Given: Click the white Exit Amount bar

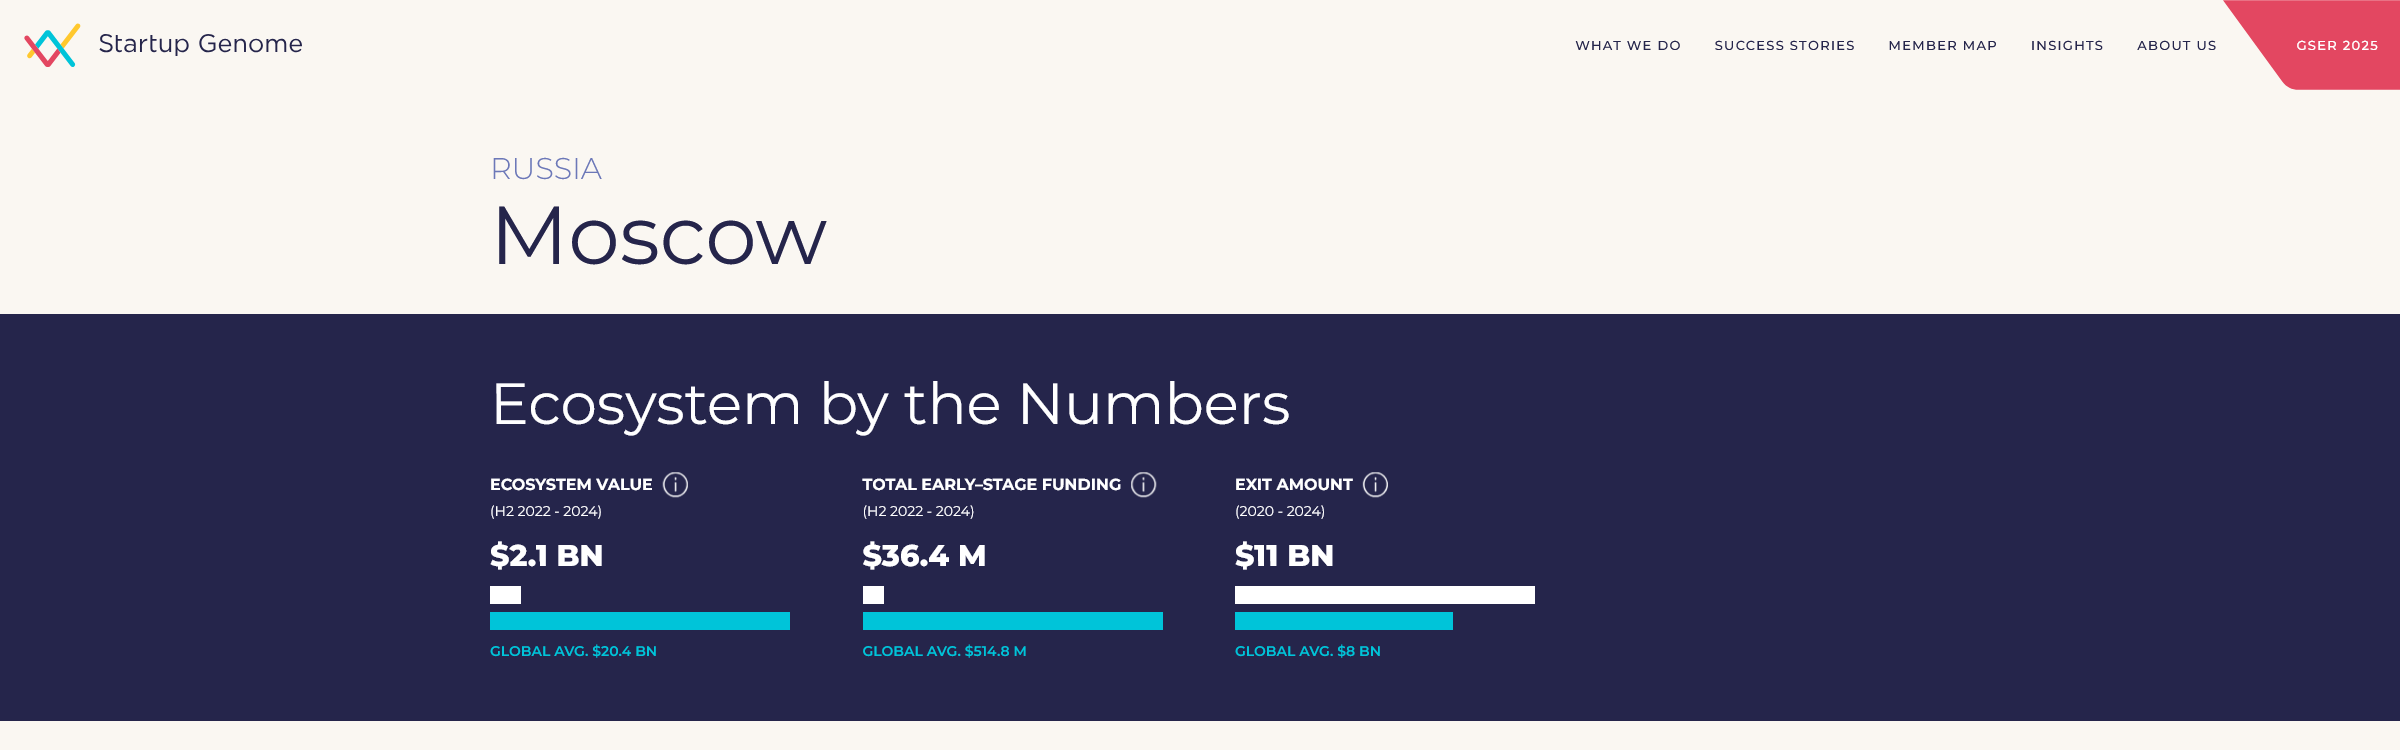Looking at the screenshot, I should tap(1384, 595).
